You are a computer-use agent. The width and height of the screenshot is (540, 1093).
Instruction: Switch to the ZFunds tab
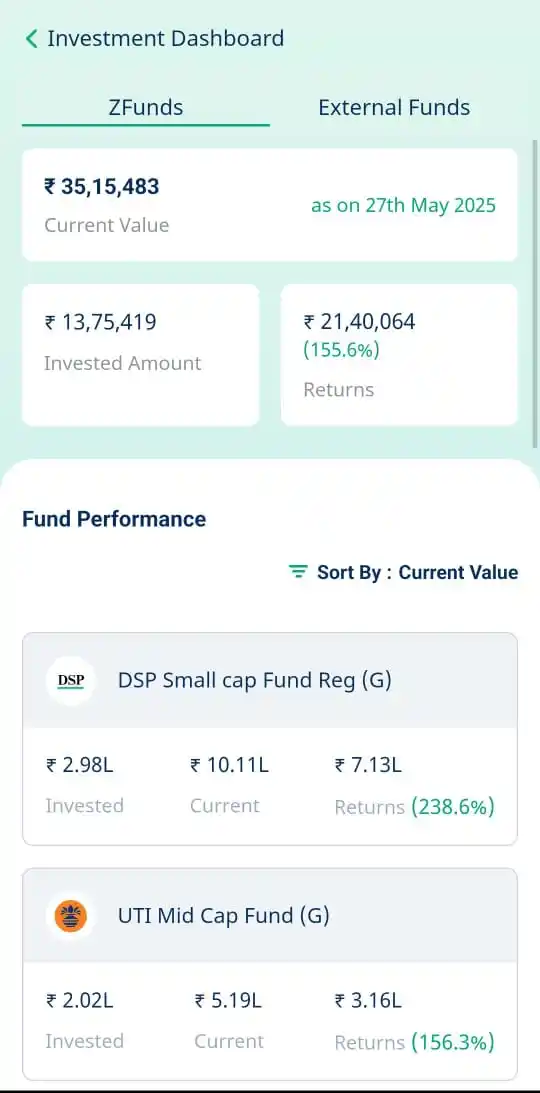point(146,108)
